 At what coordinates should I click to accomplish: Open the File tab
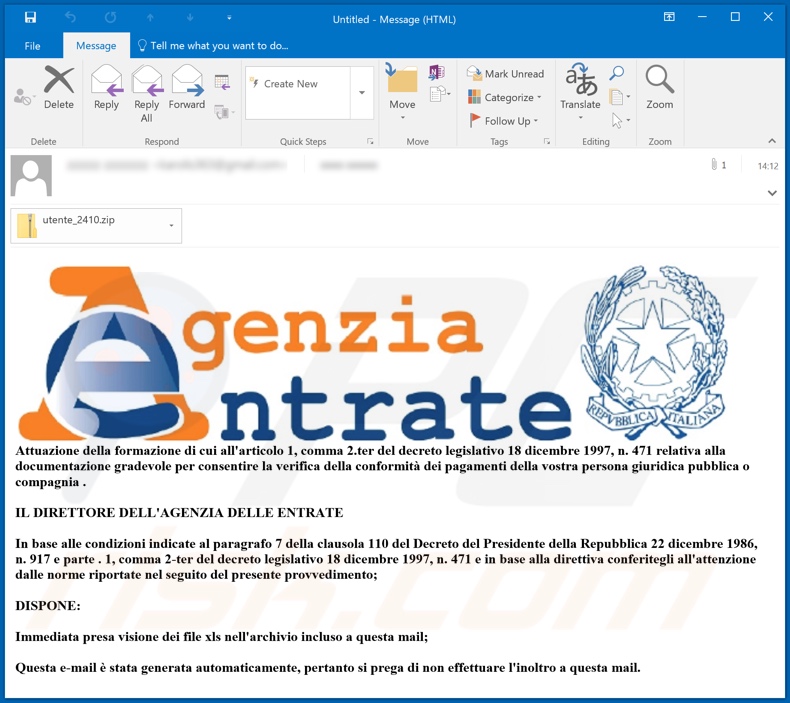(x=32, y=46)
